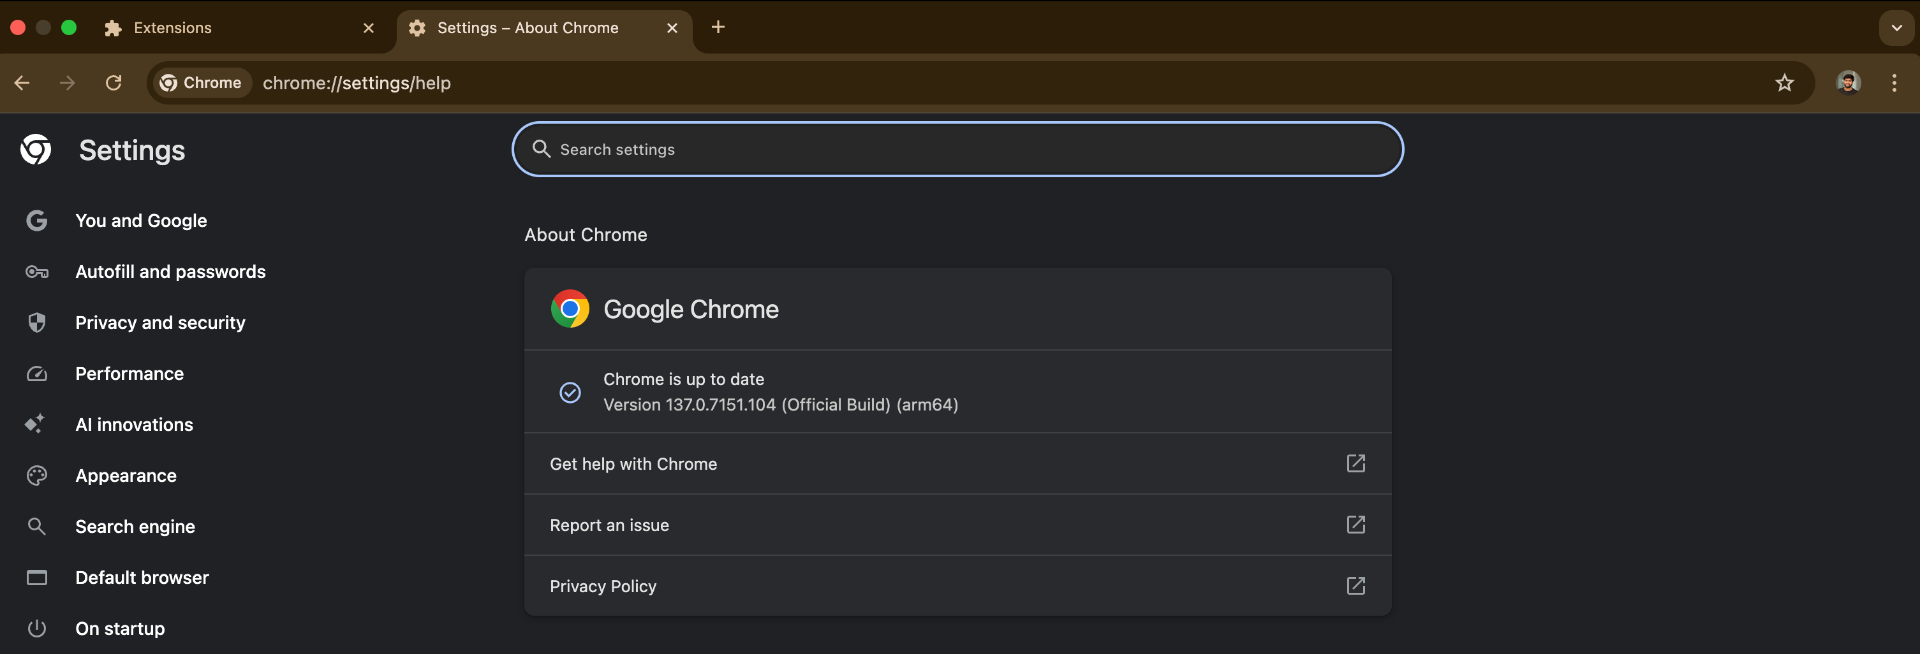Click the up-to-date checkmark icon
The width and height of the screenshot is (1920, 654).
coord(570,392)
